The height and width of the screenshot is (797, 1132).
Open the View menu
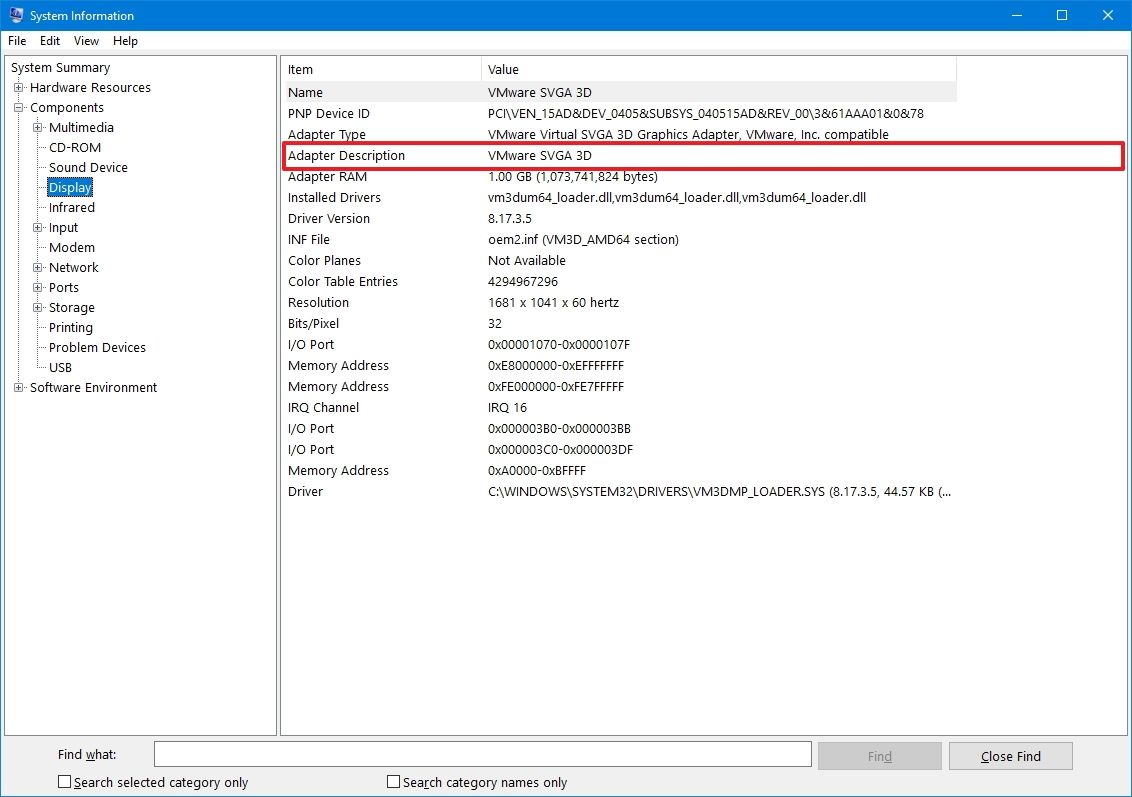point(85,41)
